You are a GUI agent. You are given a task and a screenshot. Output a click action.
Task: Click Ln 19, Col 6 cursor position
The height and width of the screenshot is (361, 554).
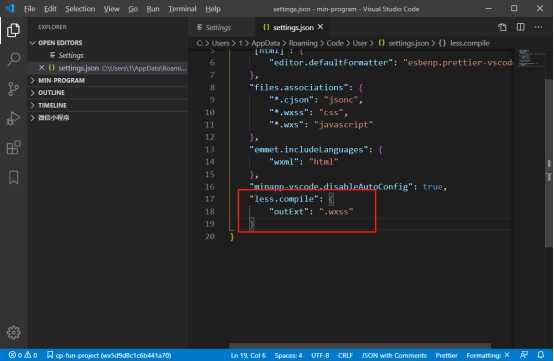tap(248, 355)
